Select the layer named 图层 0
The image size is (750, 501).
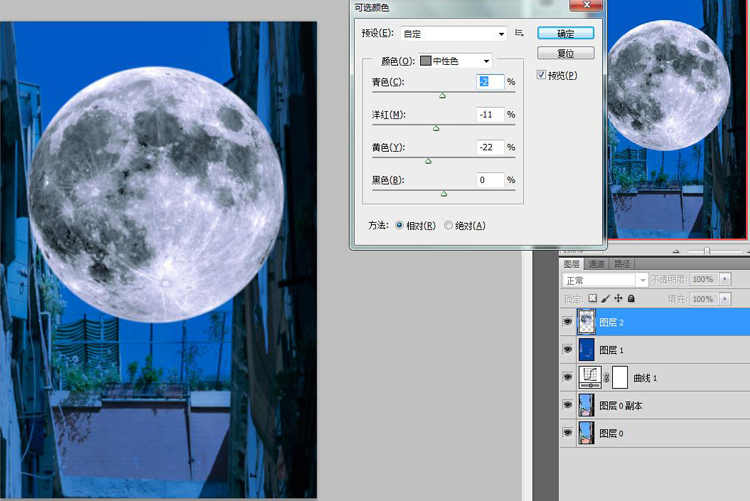(x=611, y=433)
